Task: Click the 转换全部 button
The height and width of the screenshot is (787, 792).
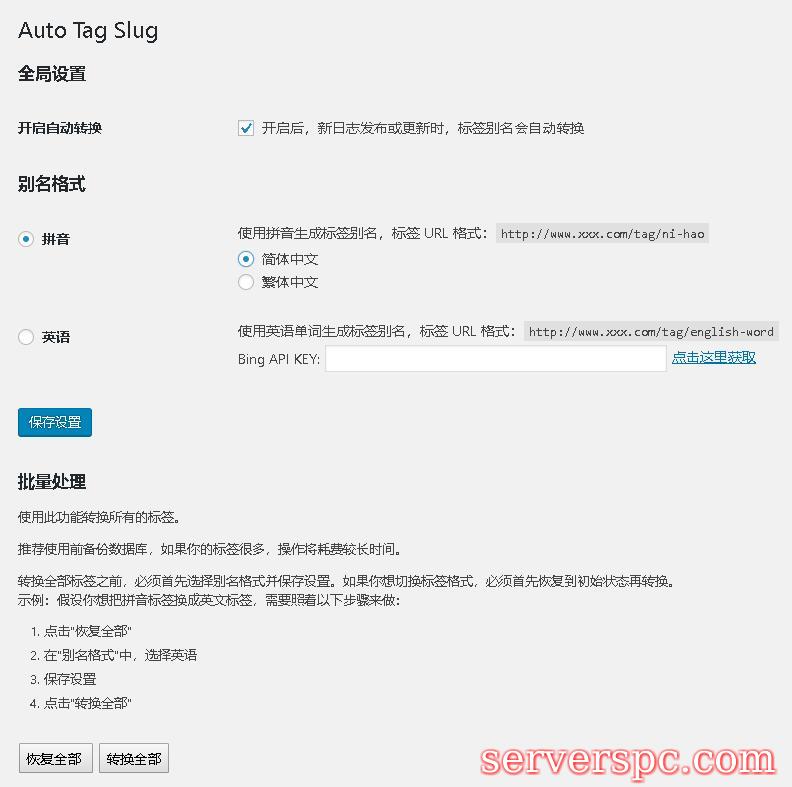Action: coord(134,758)
